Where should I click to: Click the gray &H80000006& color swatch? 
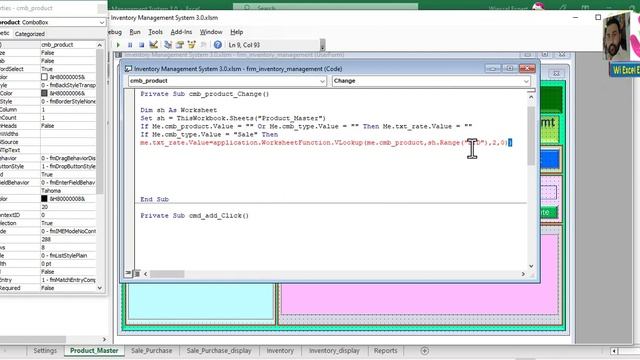[44, 93]
